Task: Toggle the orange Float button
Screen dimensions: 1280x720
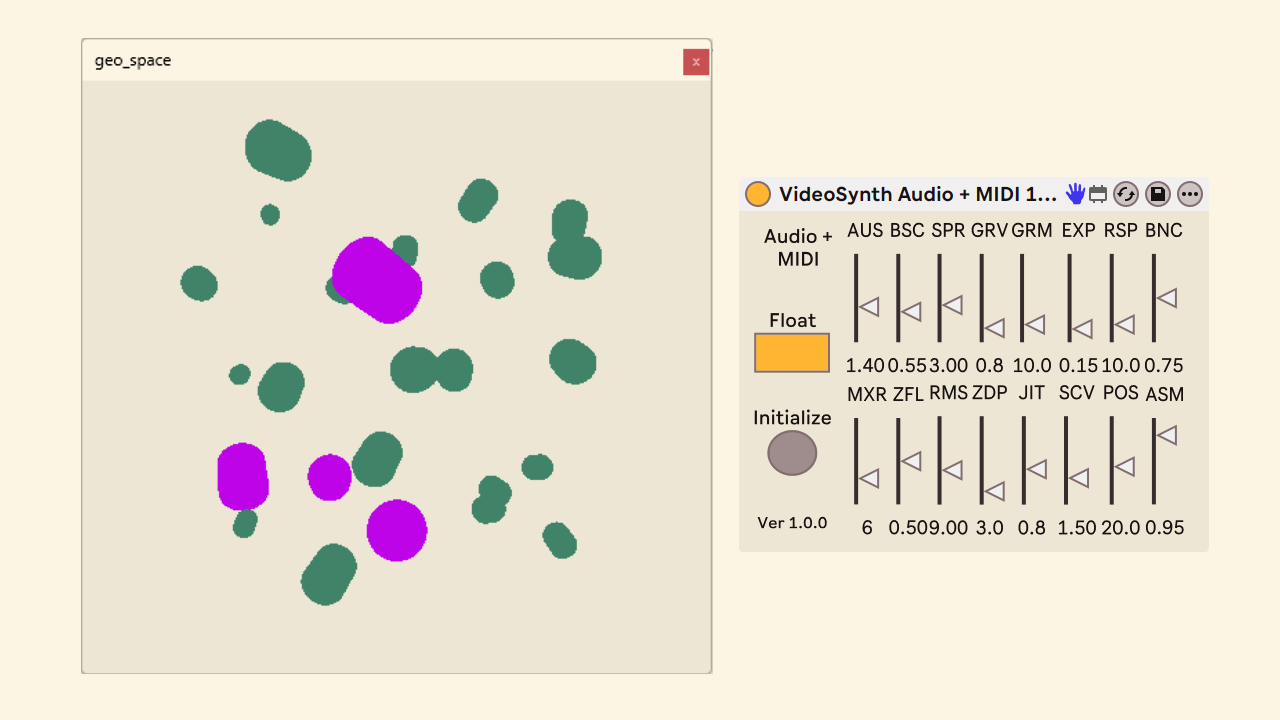Action: tap(791, 353)
